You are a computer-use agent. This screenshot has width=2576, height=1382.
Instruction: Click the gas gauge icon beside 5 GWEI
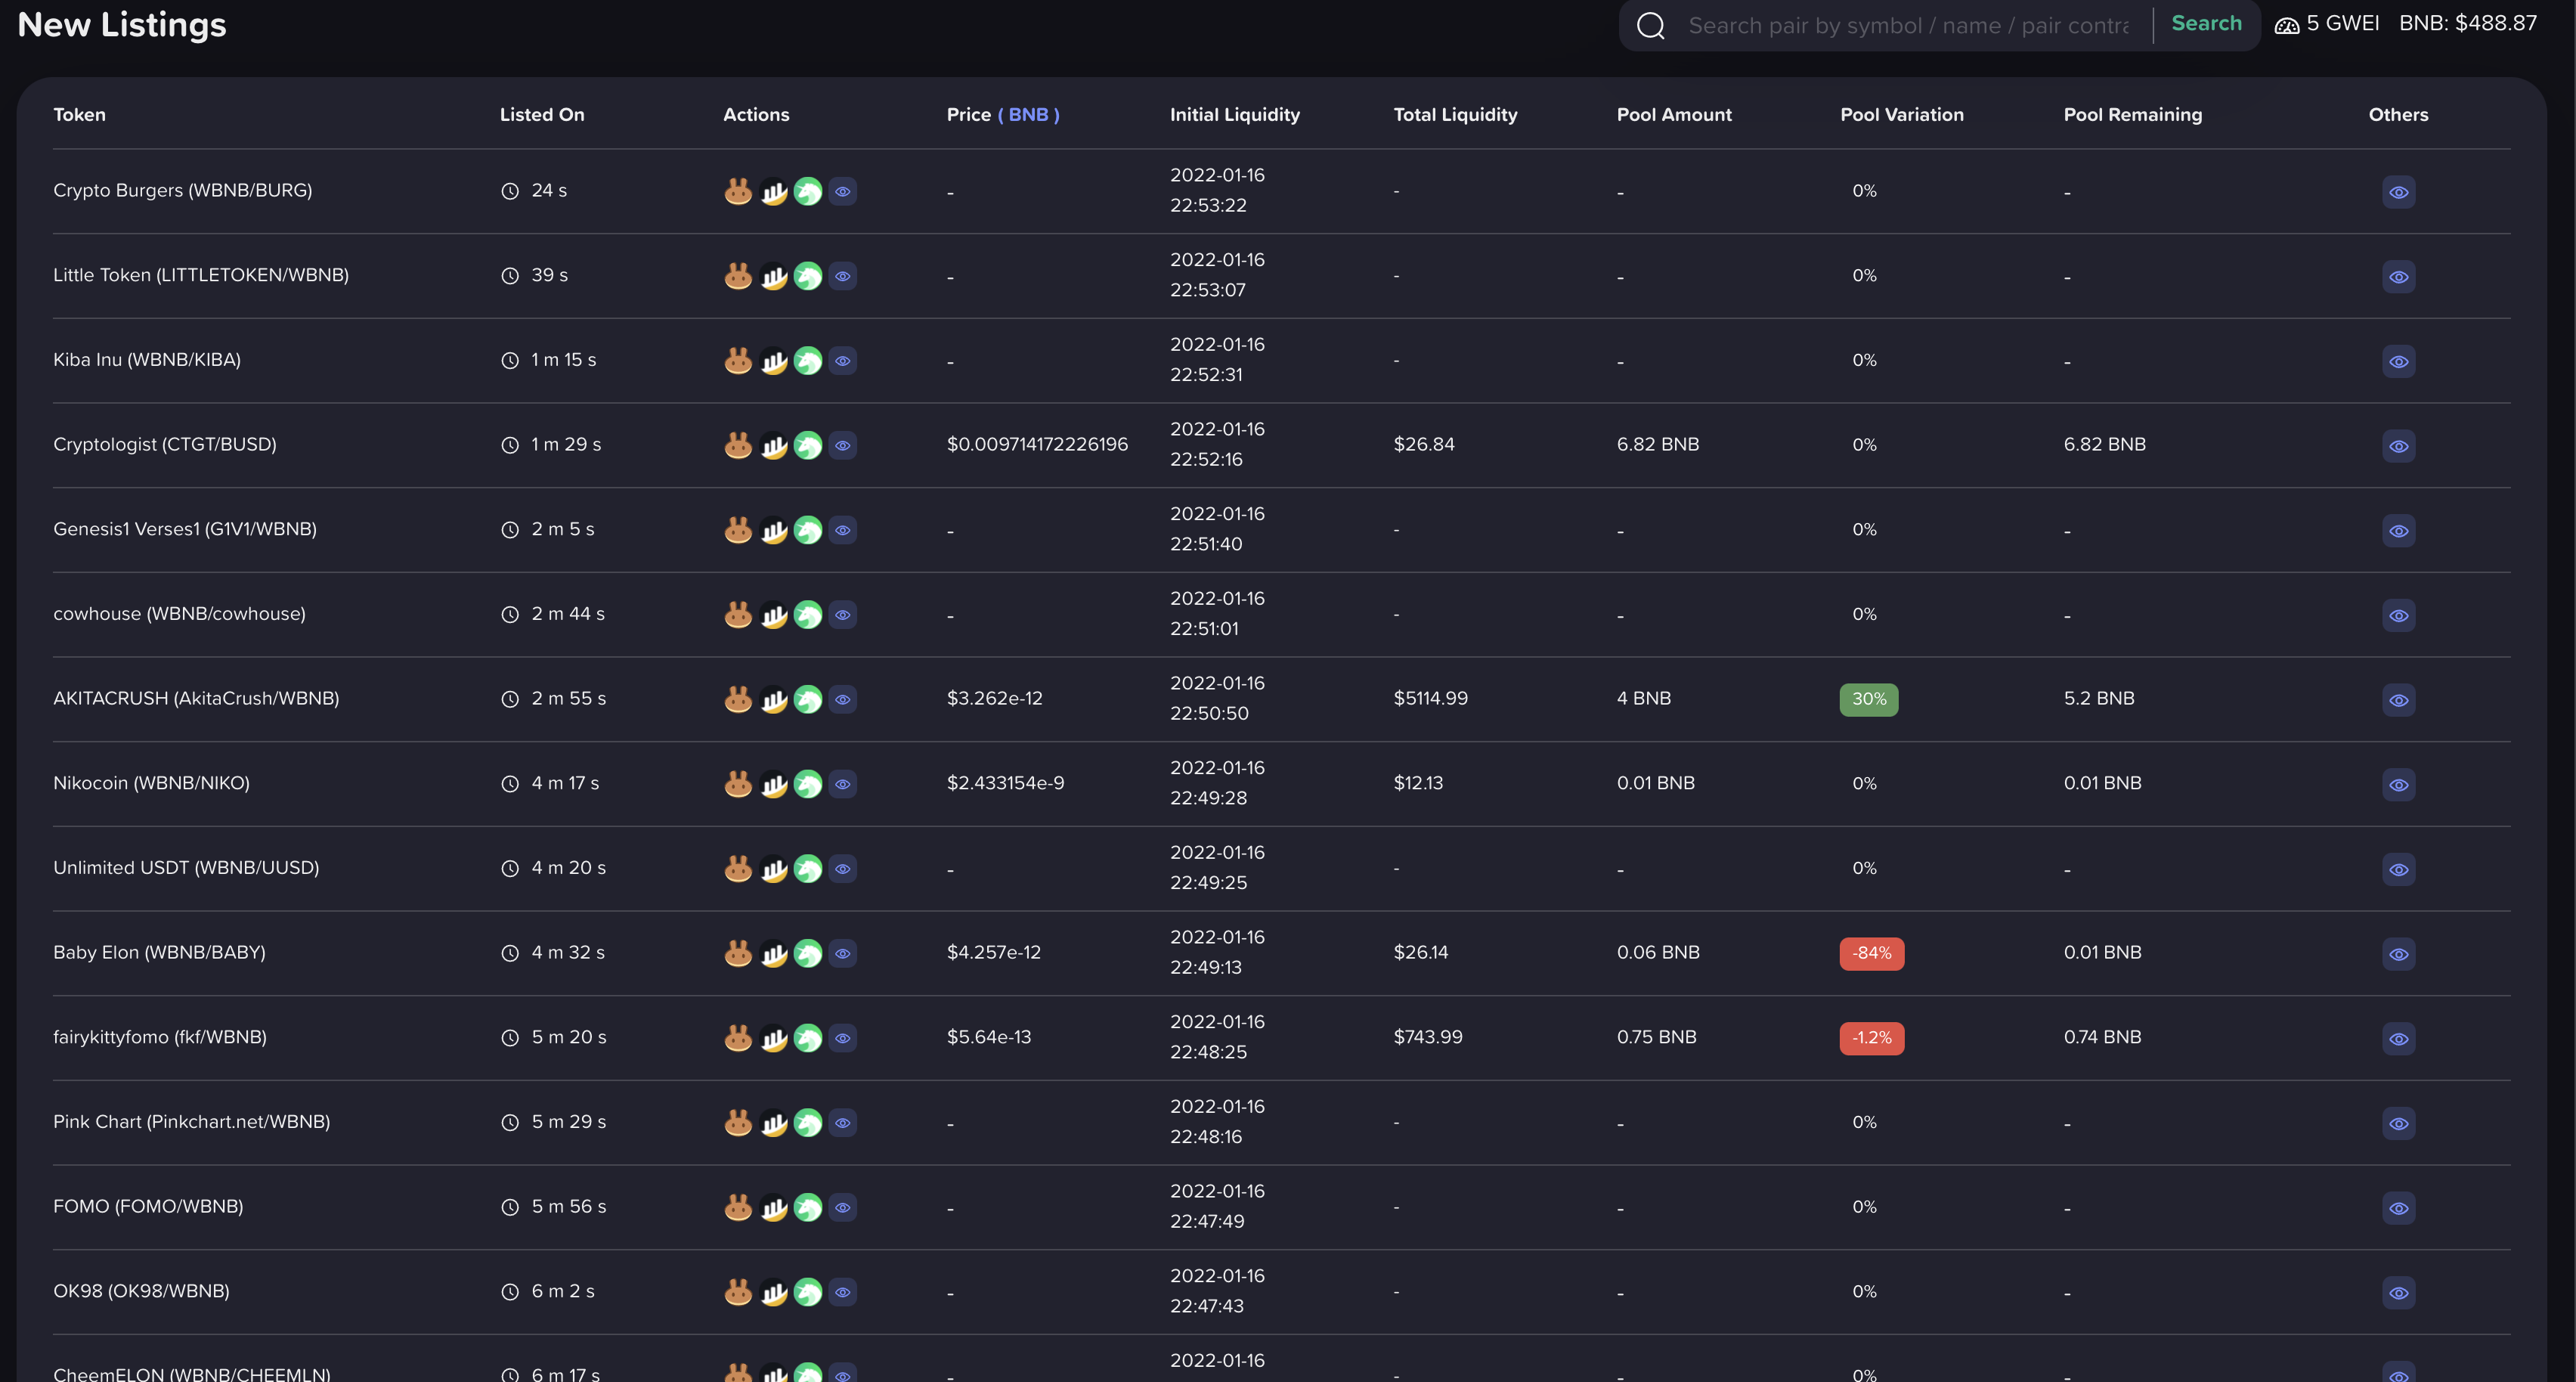(x=2287, y=25)
